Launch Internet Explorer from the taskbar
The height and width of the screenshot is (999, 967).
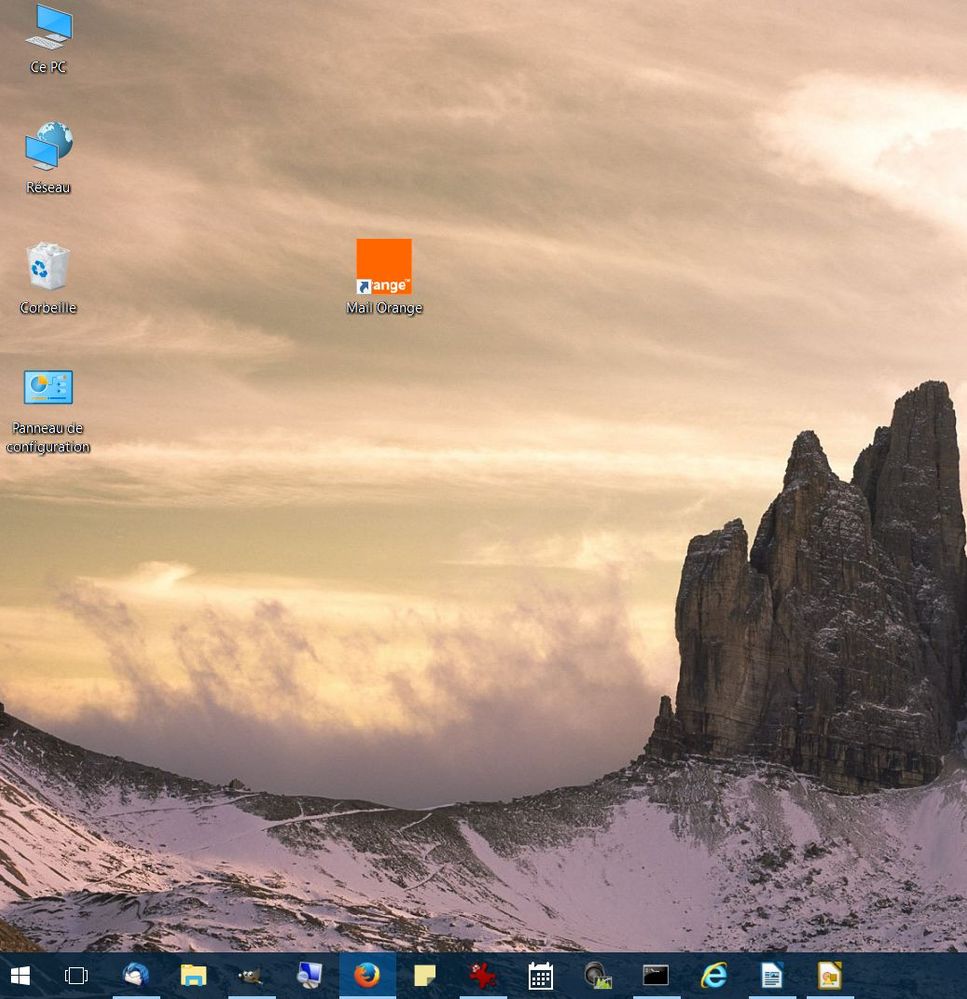click(714, 975)
